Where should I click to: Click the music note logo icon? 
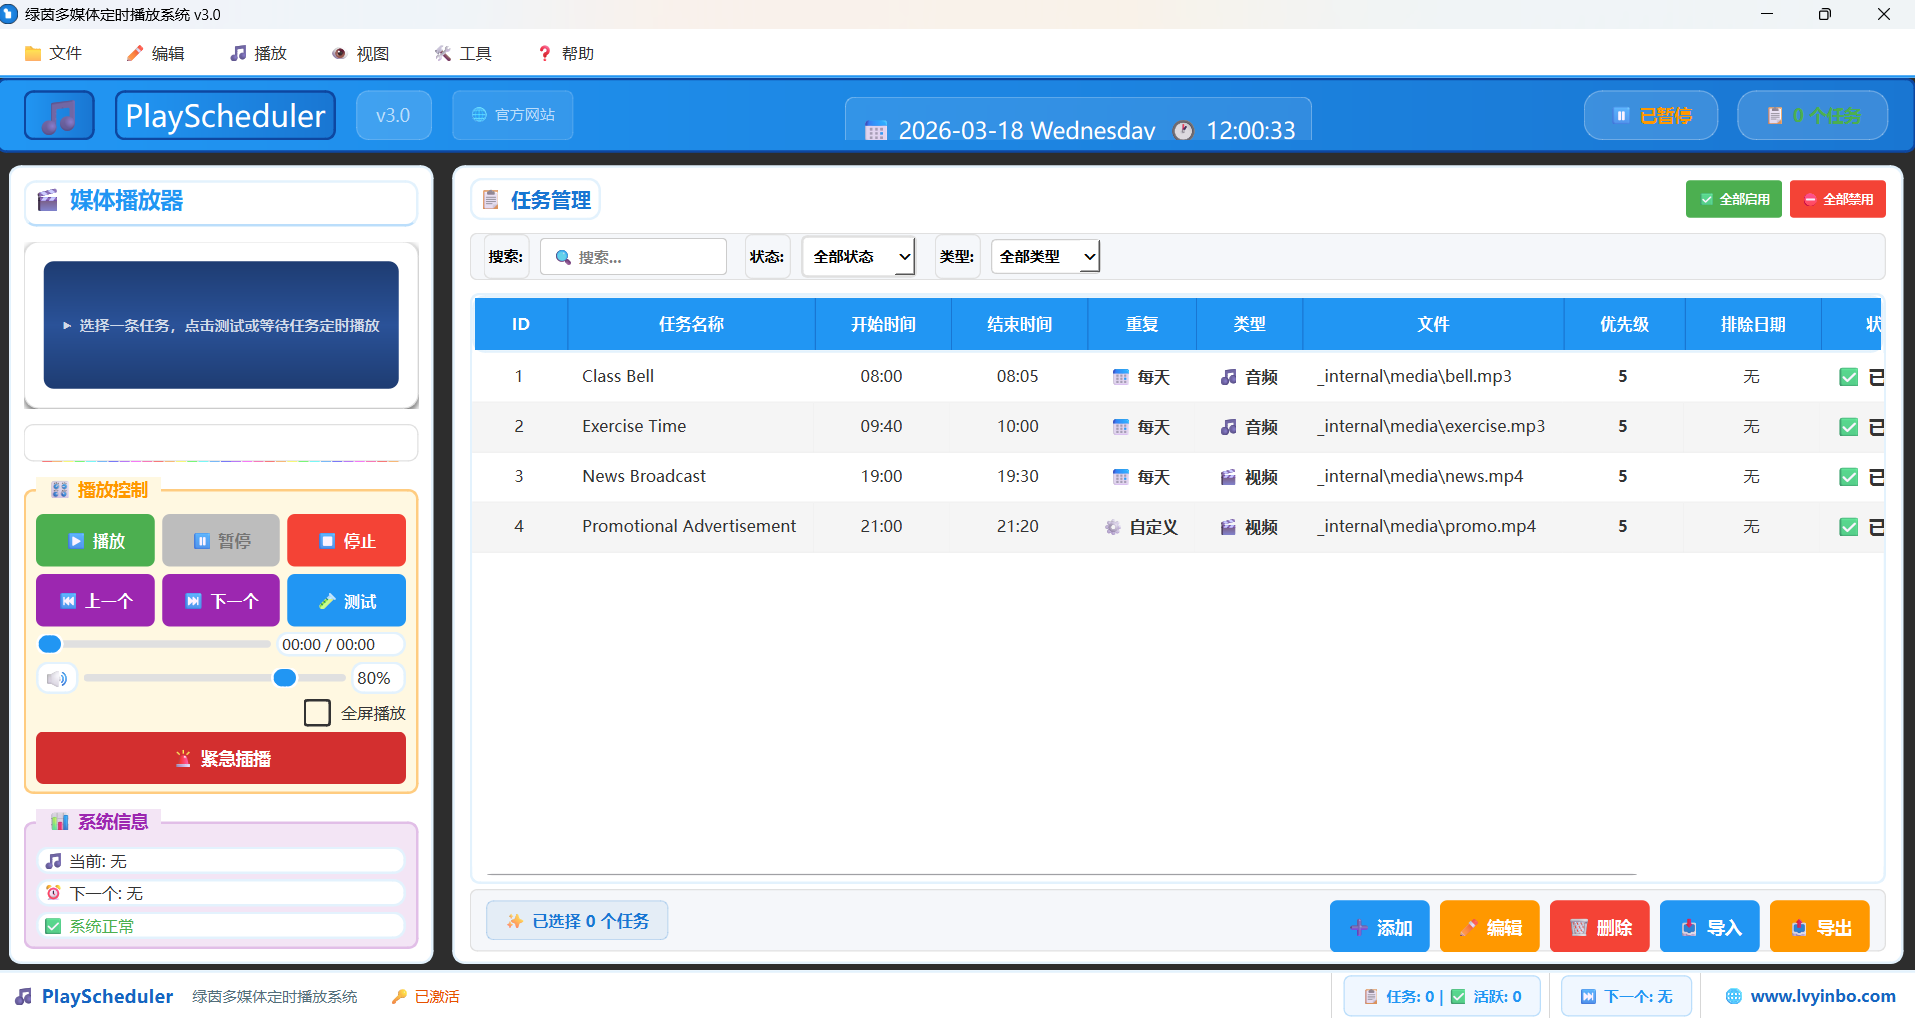(x=58, y=115)
